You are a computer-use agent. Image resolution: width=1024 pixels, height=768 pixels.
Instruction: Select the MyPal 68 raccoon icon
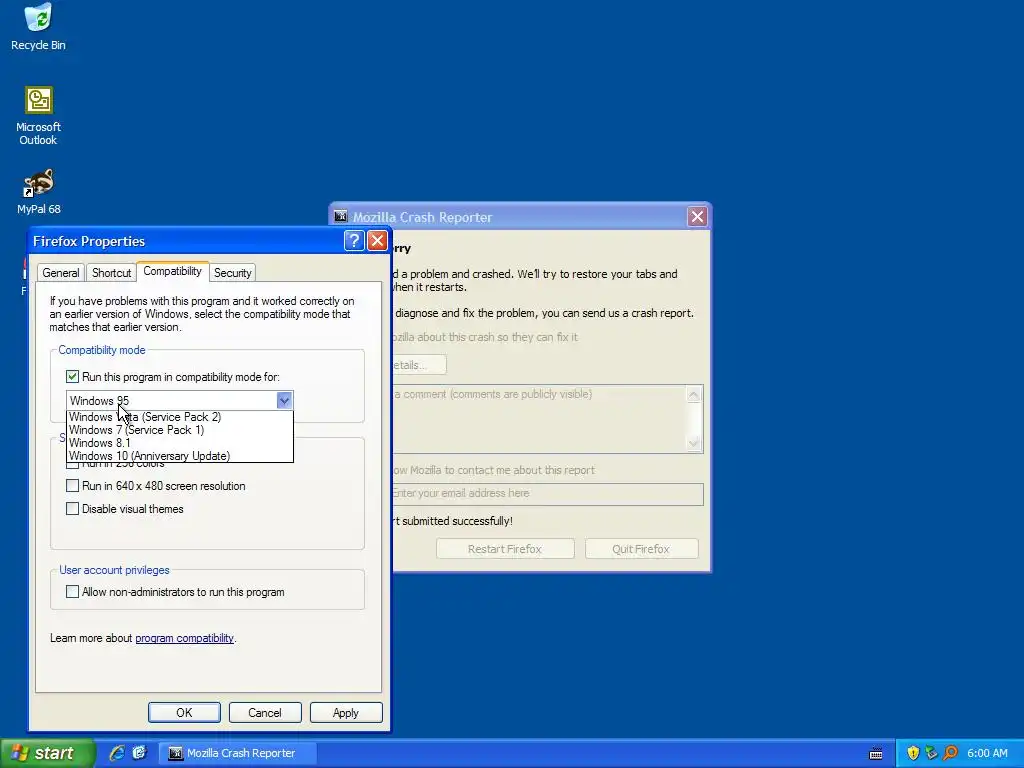coord(38,192)
